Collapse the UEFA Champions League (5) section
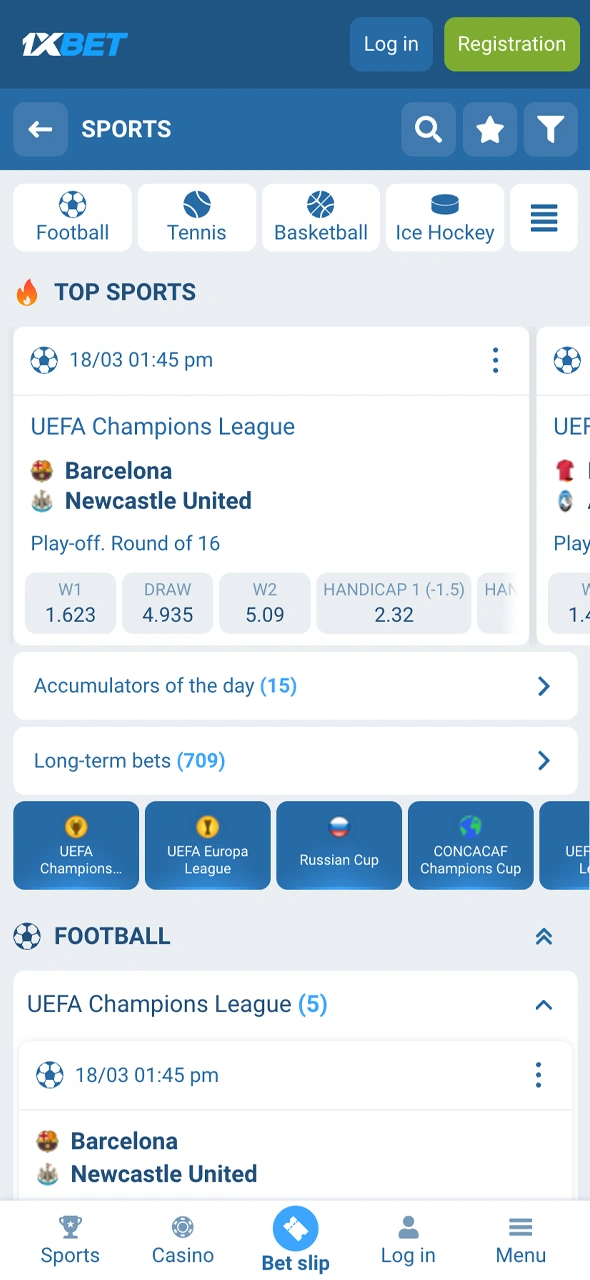590x1280 pixels. (543, 1005)
